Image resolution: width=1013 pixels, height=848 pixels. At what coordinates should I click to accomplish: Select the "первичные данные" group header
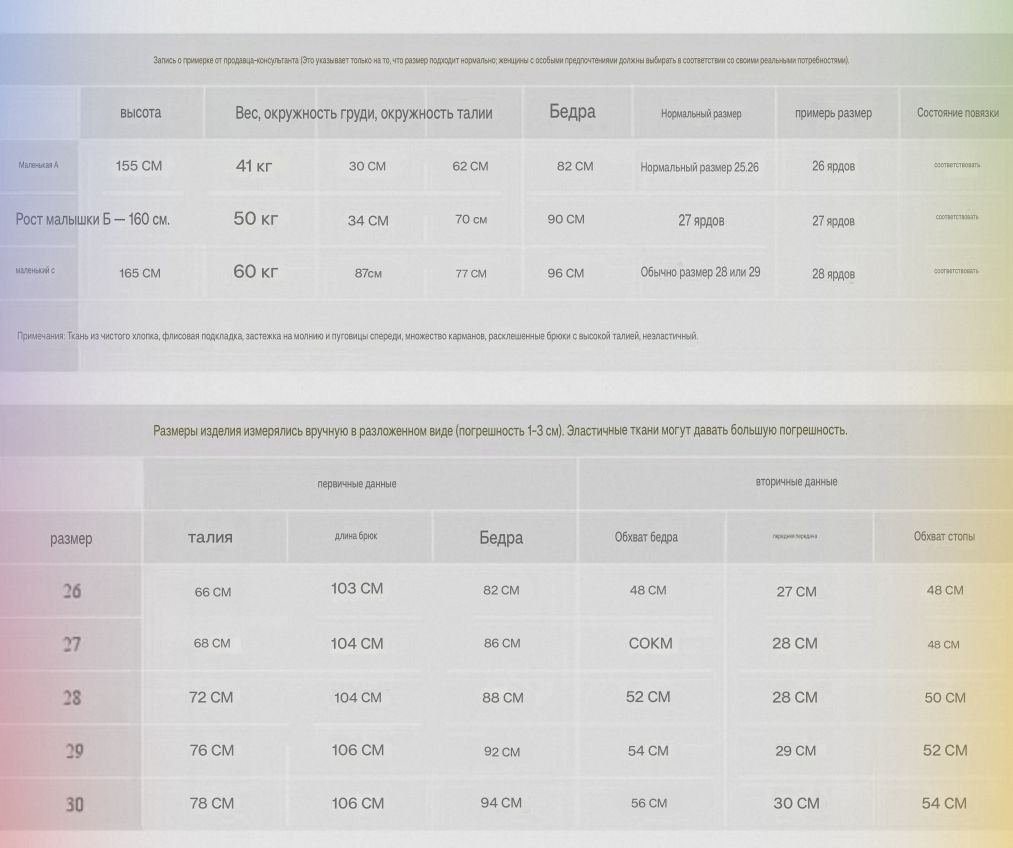coord(357,484)
